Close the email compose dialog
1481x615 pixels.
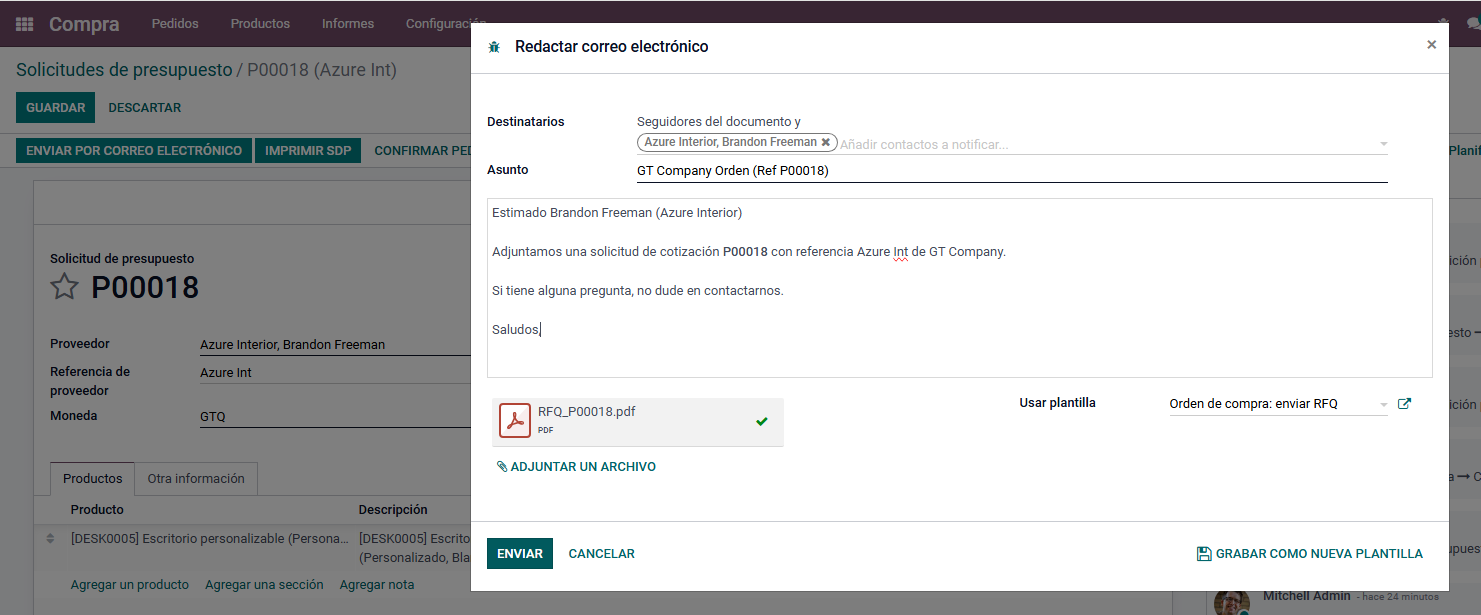(x=1431, y=45)
